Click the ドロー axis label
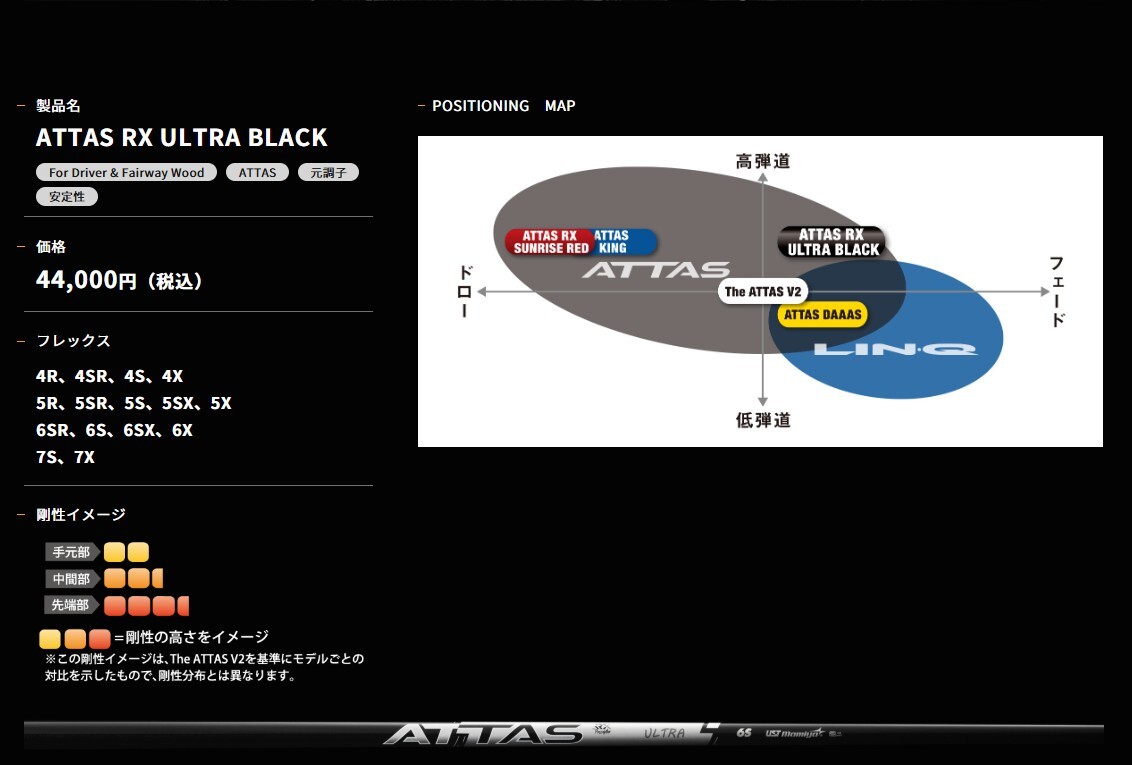 (x=465, y=292)
